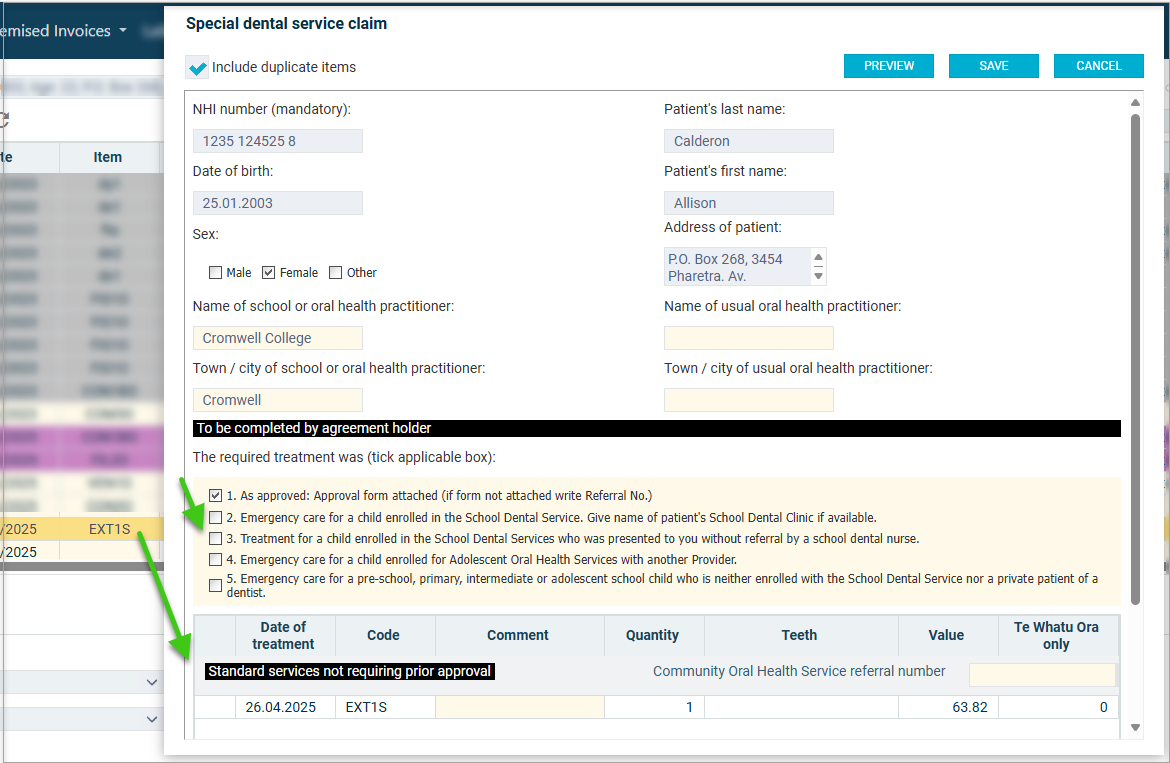This screenshot has height=763, width=1170.
Task: Cancel the dental service claim dialog
Action: point(1098,66)
